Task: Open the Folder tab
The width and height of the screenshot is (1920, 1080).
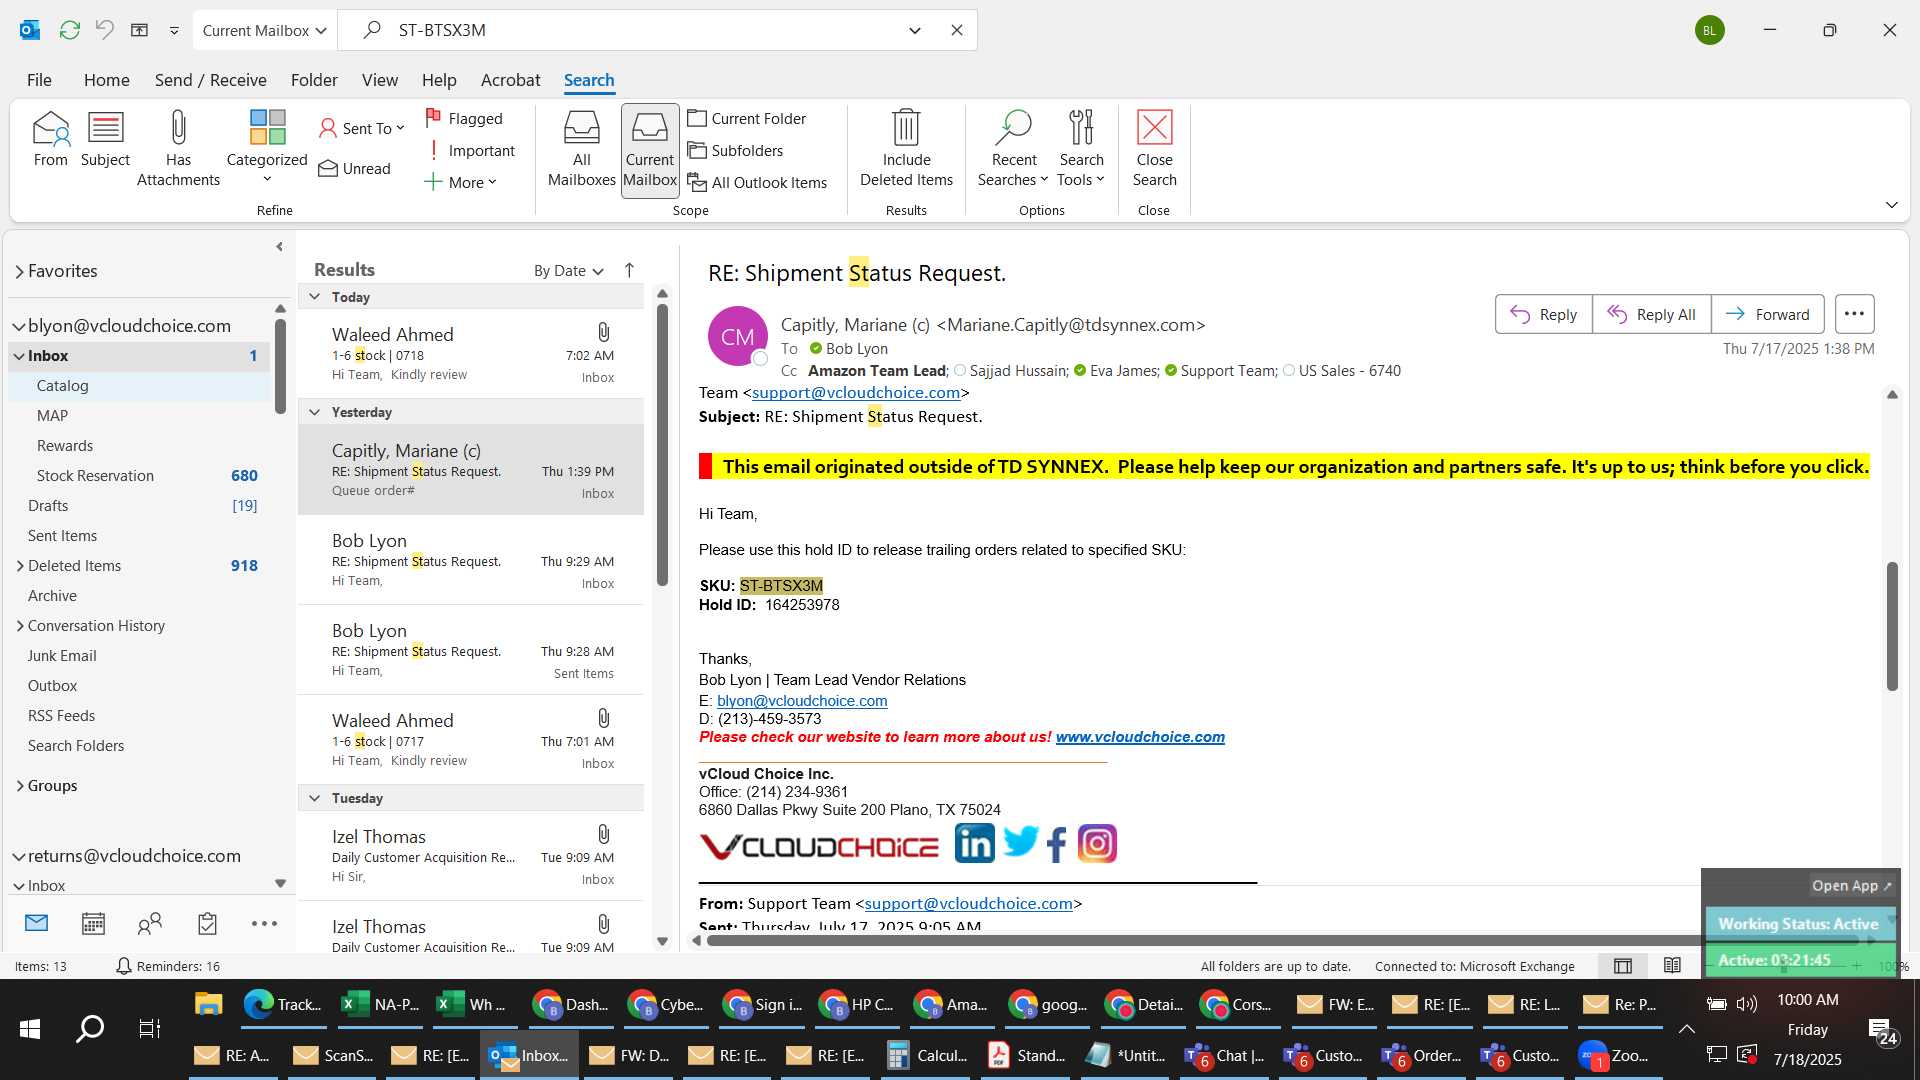Action: pyautogui.click(x=314, y=80)
